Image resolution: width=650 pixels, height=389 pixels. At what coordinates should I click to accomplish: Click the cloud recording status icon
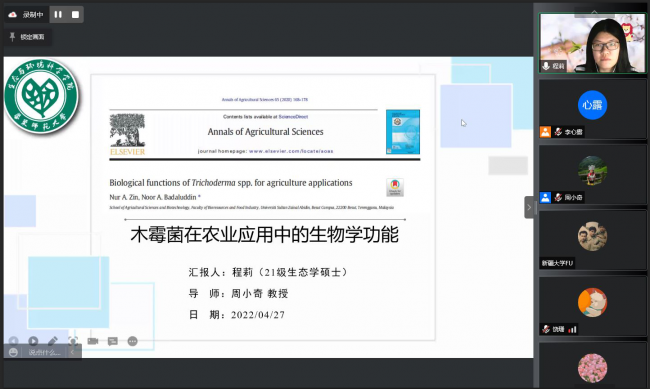coord(13,15)
